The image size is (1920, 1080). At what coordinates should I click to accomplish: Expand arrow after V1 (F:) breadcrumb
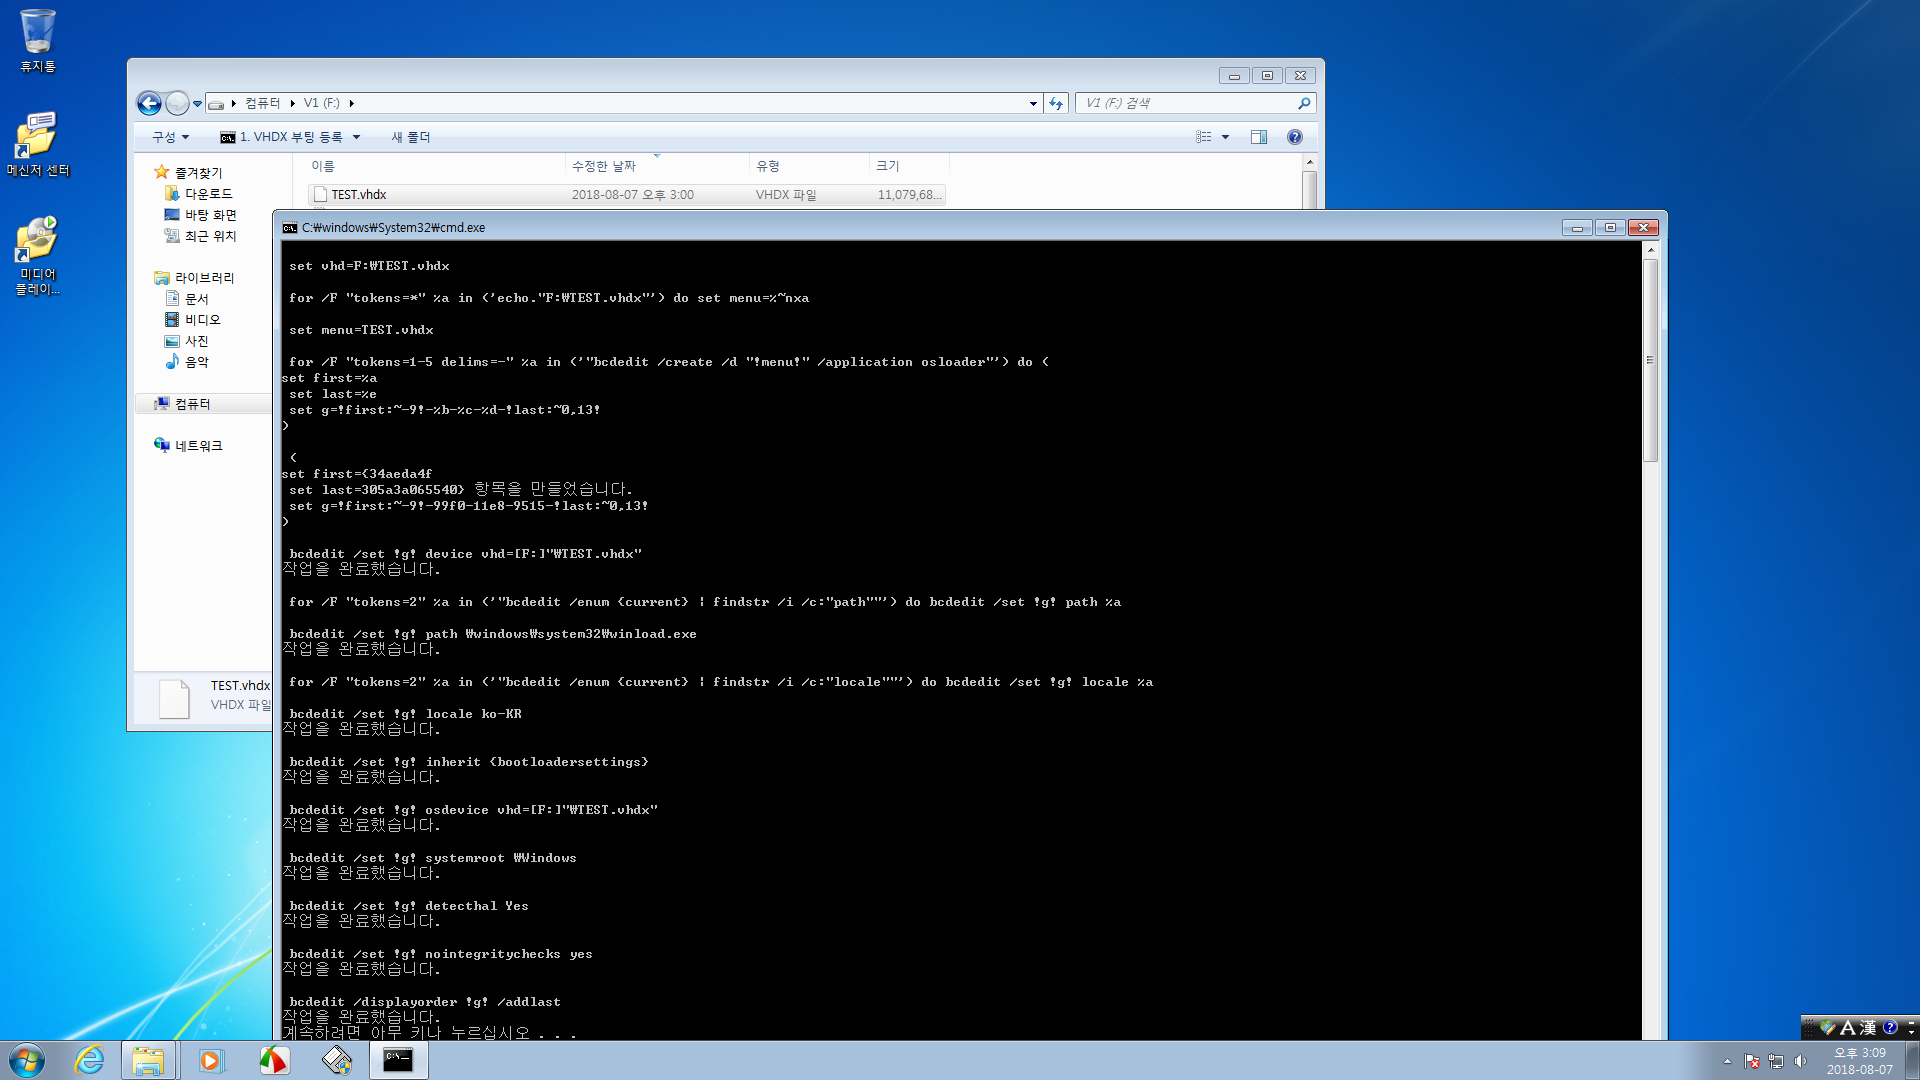pos(351,103)
